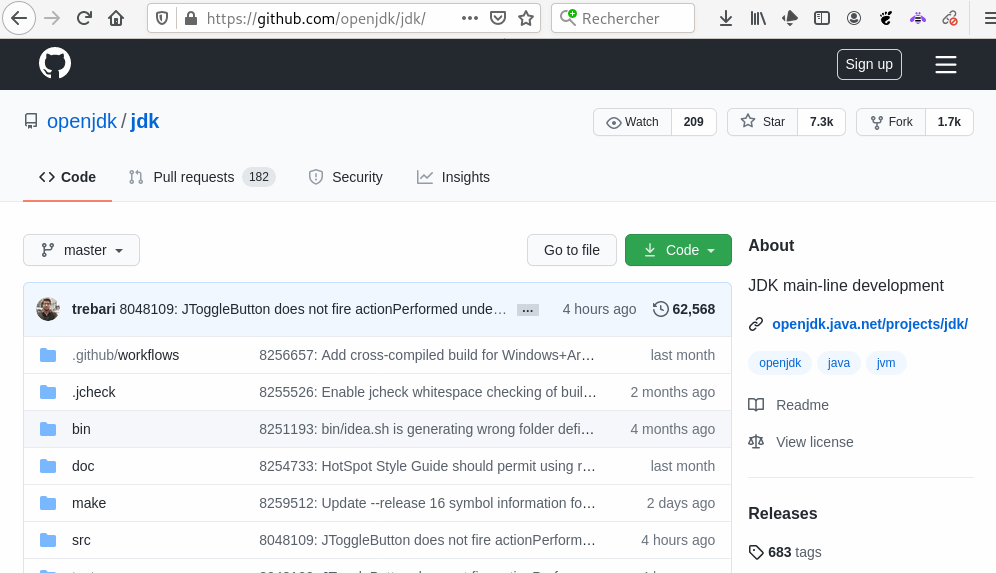Click the 1.7k forks count
The width and height of the screenshot is (996, 573).
[x=949, y=122]
